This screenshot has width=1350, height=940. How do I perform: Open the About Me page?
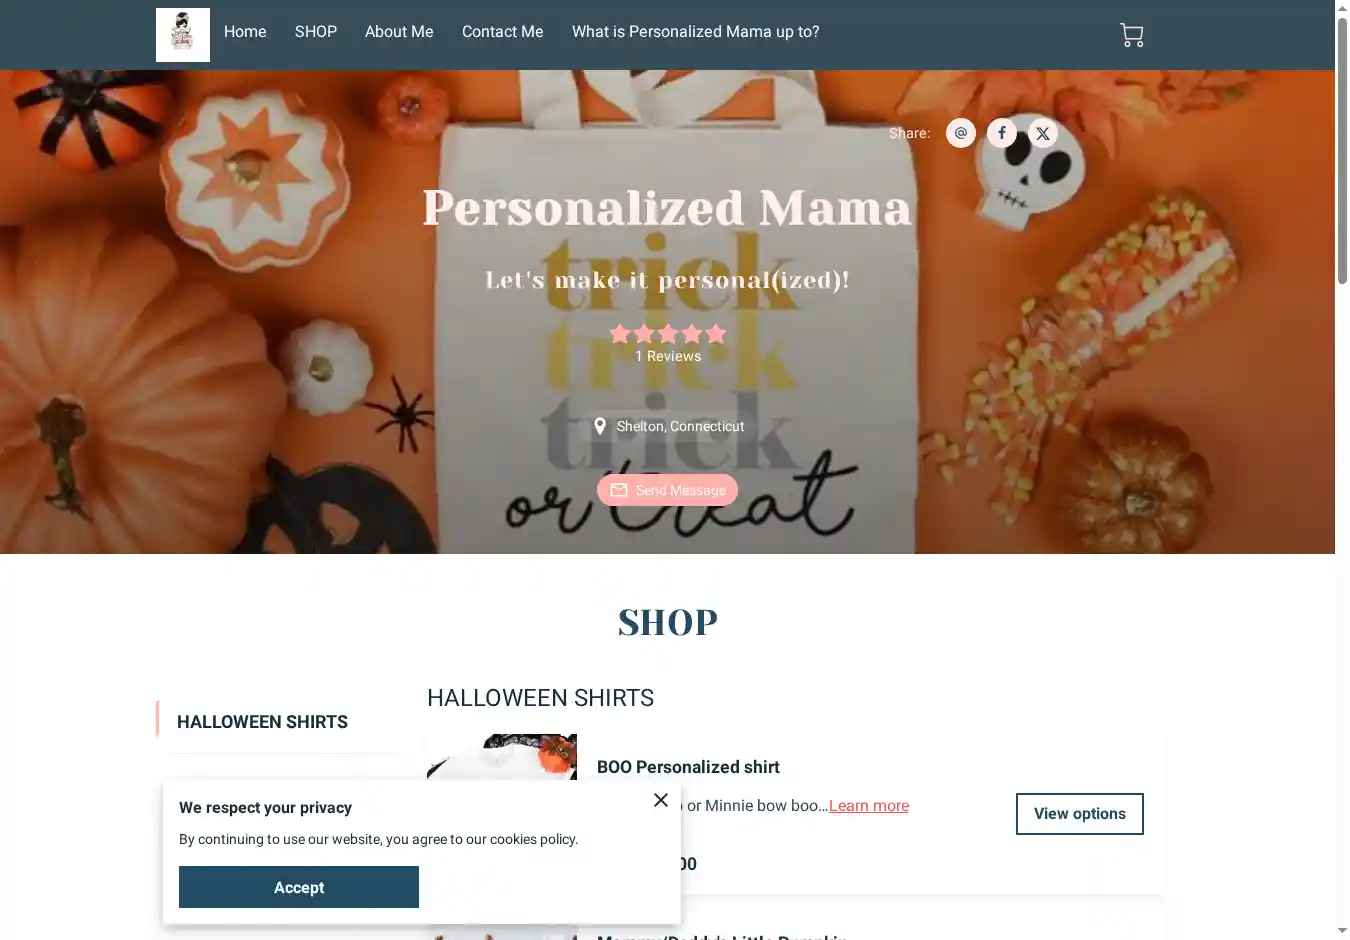(x=399, y=32)
